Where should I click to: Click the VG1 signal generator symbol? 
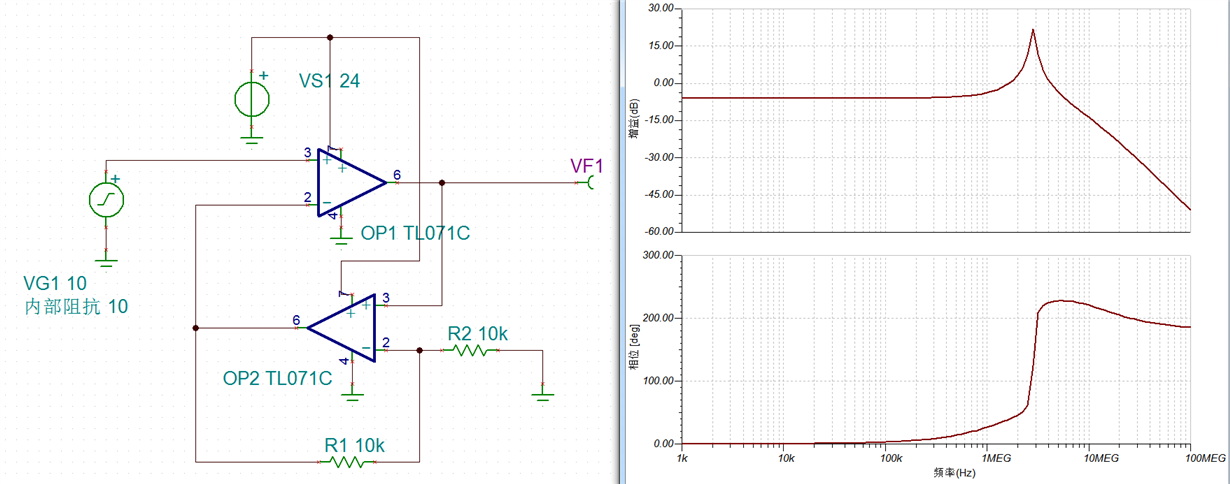point(106,200)
